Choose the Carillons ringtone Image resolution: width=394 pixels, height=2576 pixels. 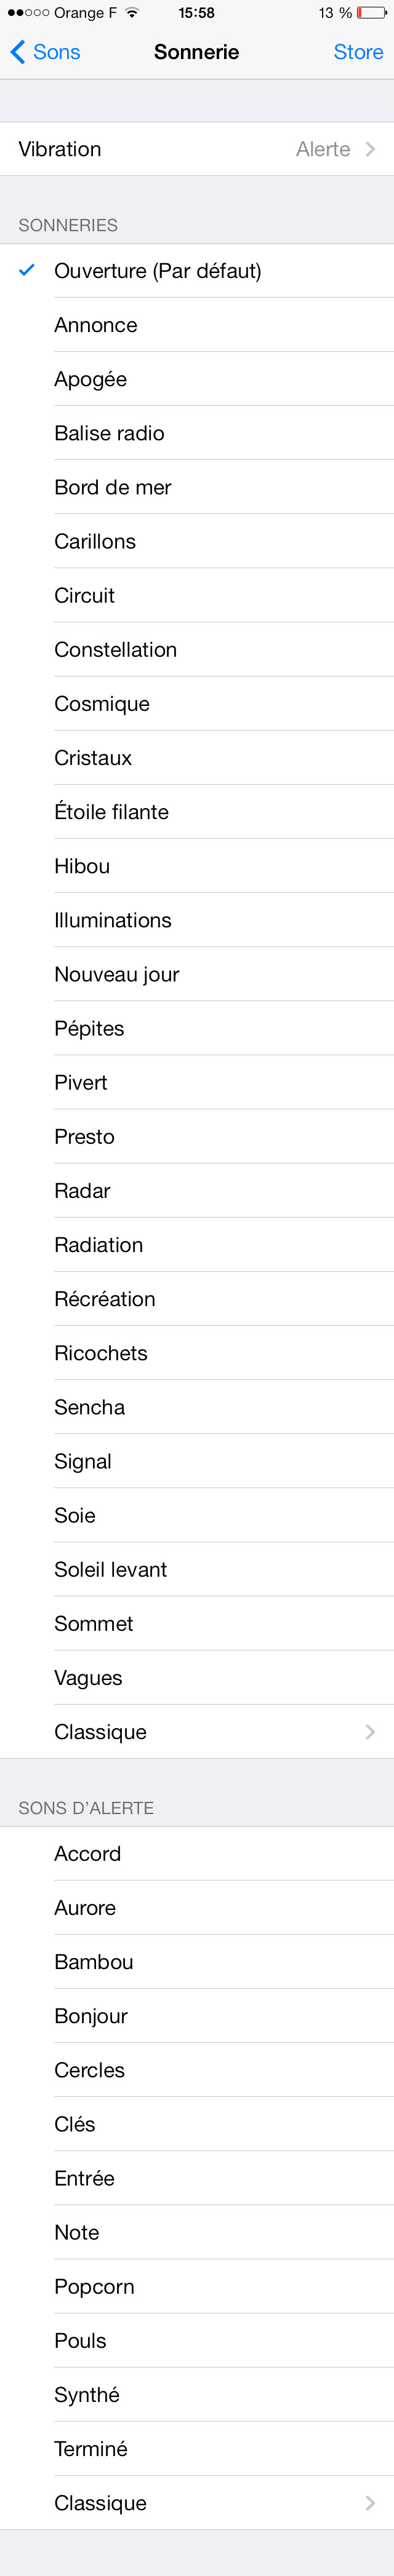(x=197, y=541)
